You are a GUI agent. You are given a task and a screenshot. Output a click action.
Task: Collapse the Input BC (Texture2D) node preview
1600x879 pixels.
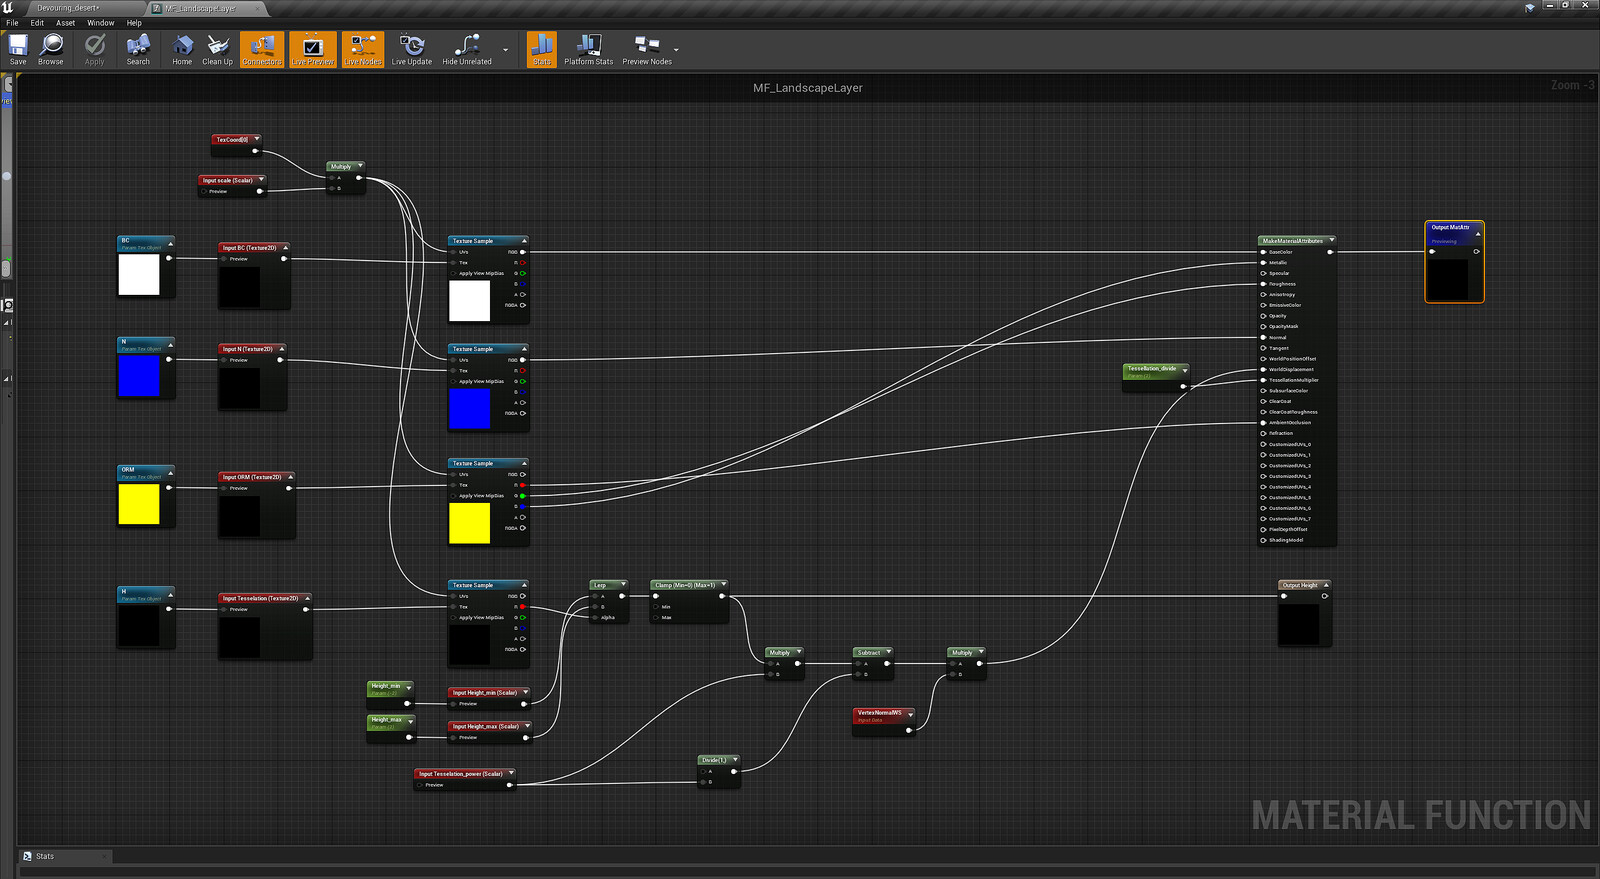[x=285, y=247]
